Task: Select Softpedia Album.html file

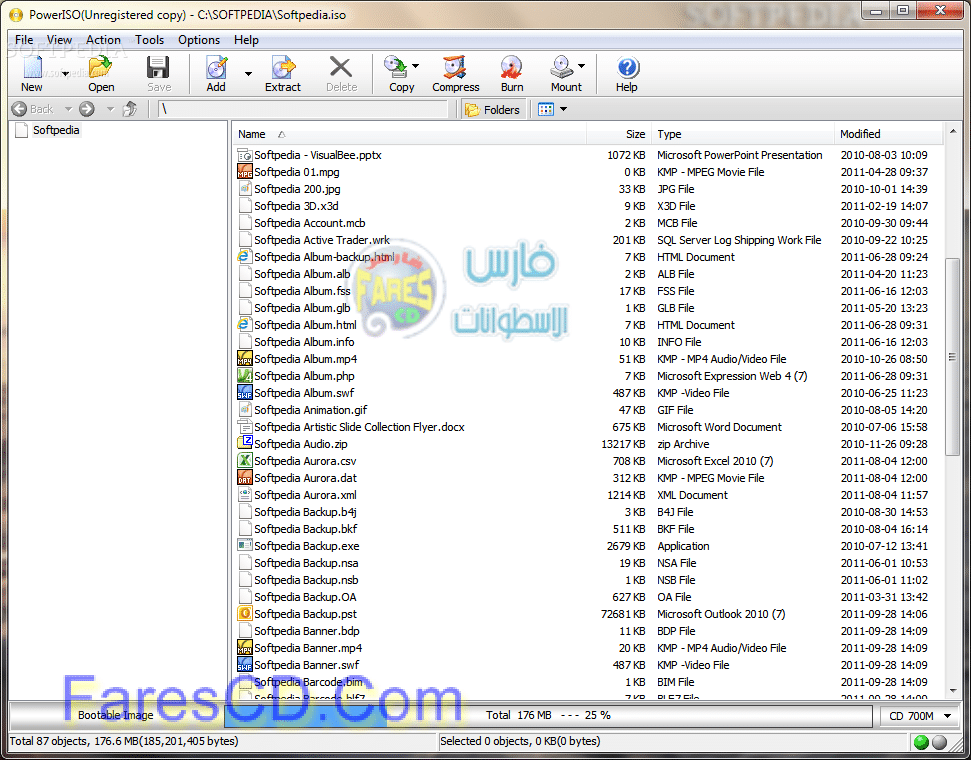Action: (305, 325)
